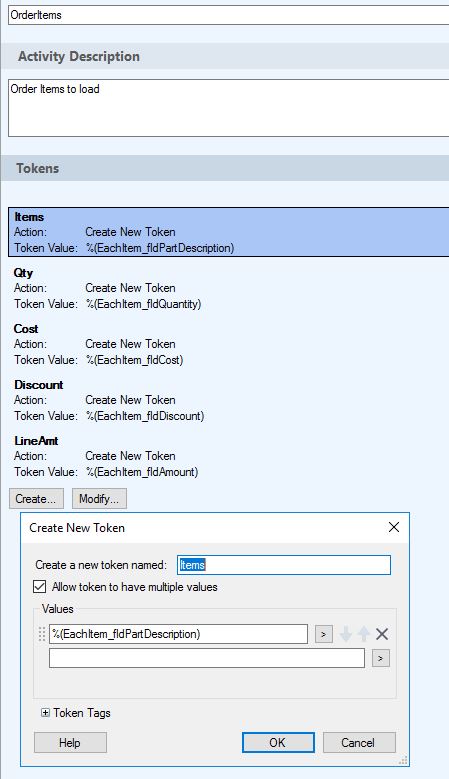The height and width of the screenshot is (779, 449).
Task: Grab the drag handle beside first value
Action: click(x=42, y=634)
